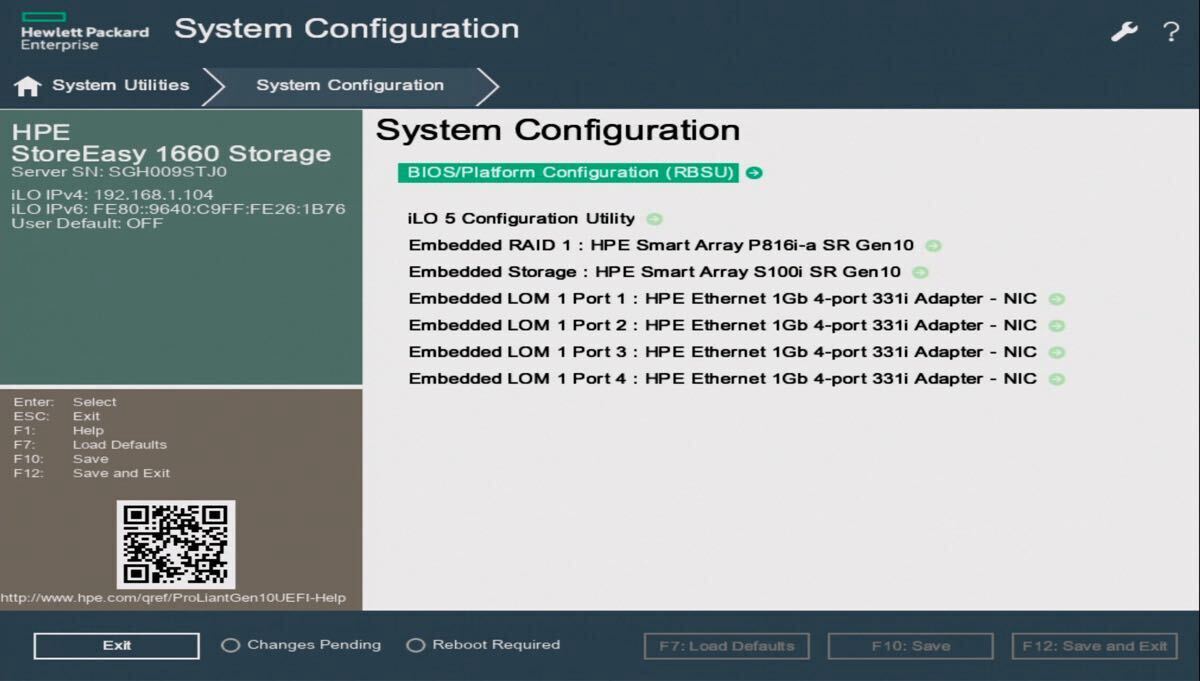1200x681 pixels.
Task: Click the ESC: Exit key hint
Action: point(57,416)
